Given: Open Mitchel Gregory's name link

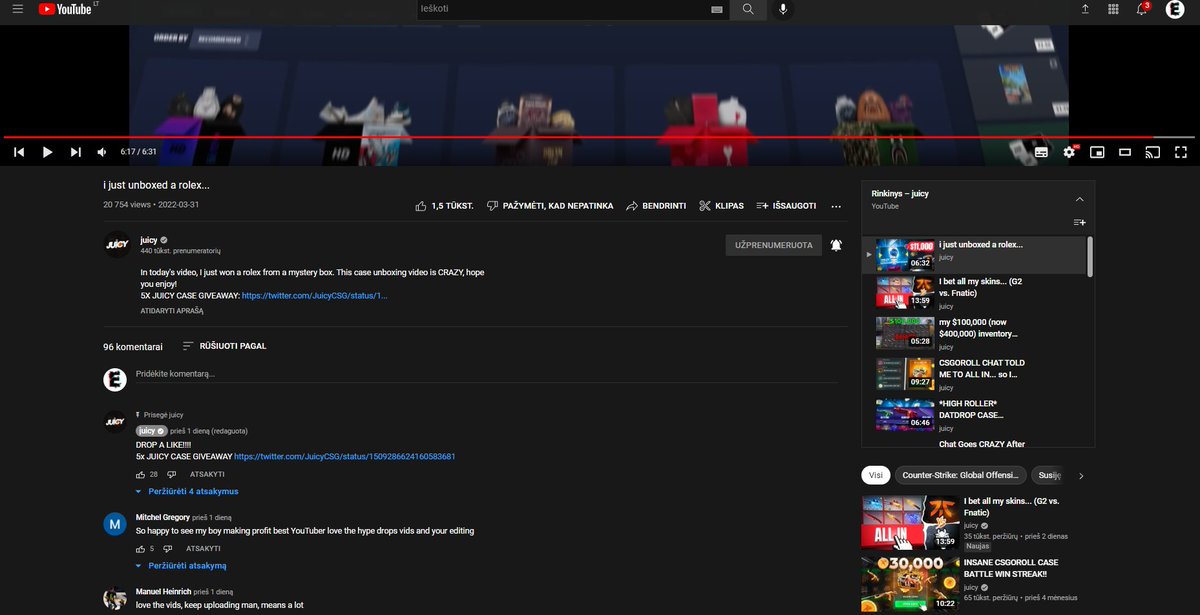Looking at the screenshot, I should point(163,517).
